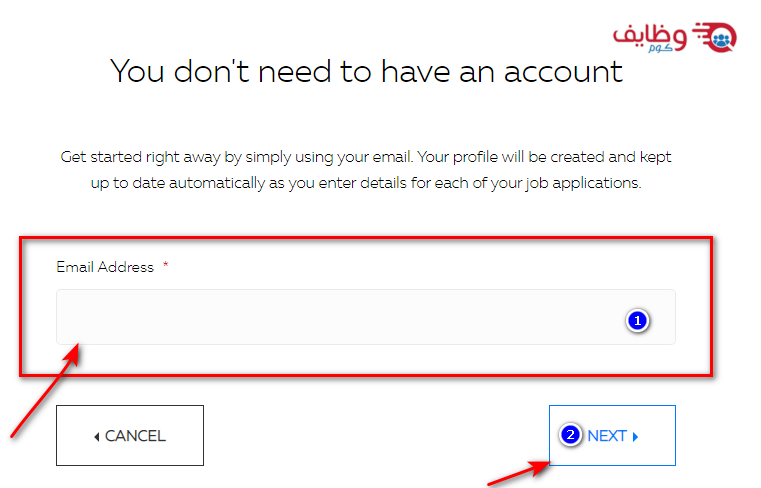
Task: Click the dashed speed lines on the logo
Action: pyautogui.click(x=700, y=32)
